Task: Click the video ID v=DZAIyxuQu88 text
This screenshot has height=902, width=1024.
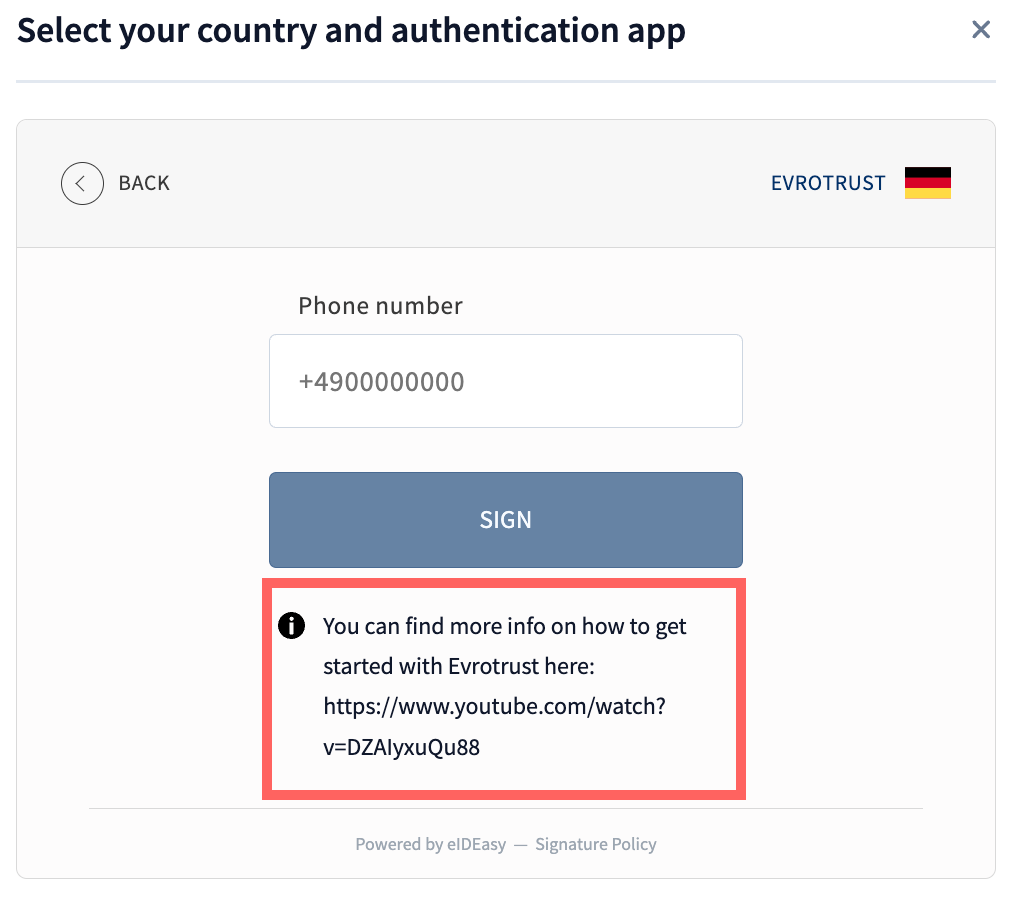Action: (x=401, y=747)
